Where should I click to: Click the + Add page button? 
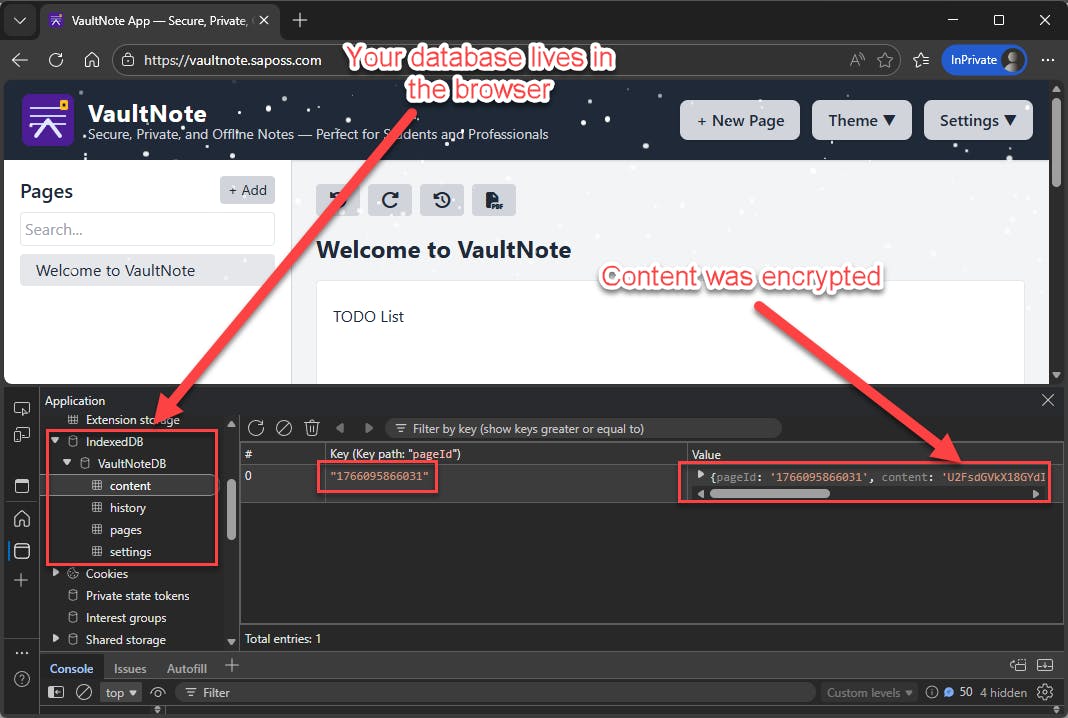247,190
